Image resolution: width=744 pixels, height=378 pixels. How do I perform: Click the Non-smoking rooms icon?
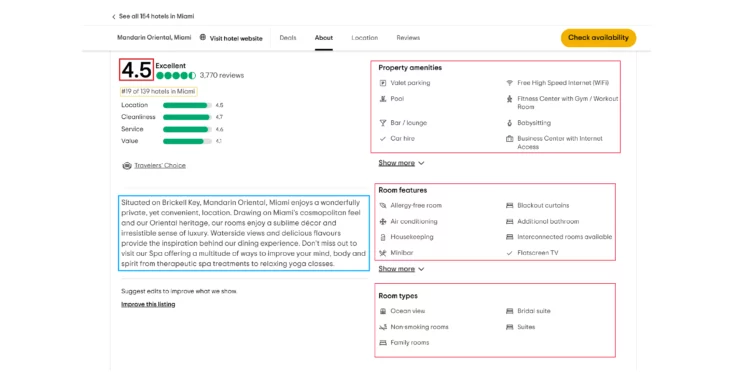coord(383,327)
